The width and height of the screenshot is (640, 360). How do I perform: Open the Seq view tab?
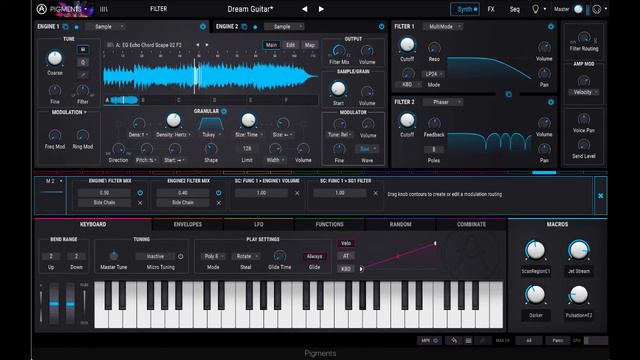tap(515, 9)
